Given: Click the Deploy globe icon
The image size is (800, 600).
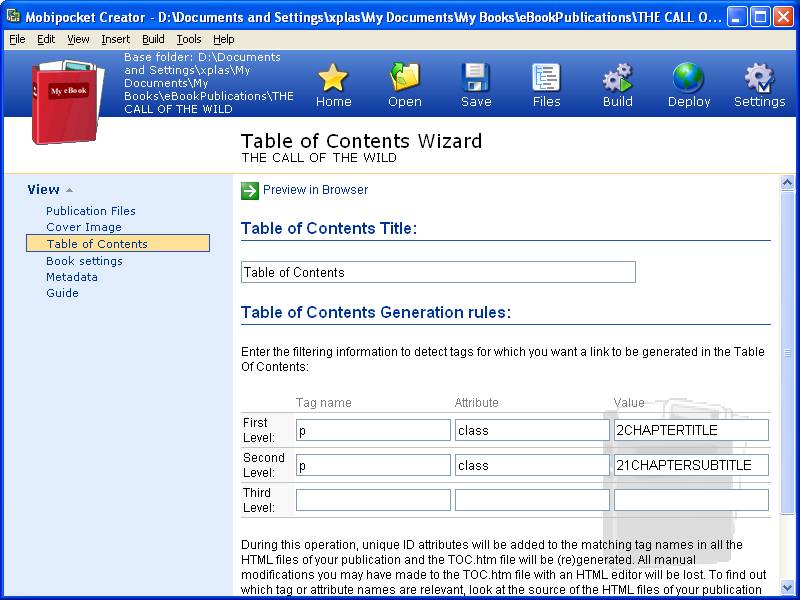Looking at the screenshot, I should click(x=688, y=78).
